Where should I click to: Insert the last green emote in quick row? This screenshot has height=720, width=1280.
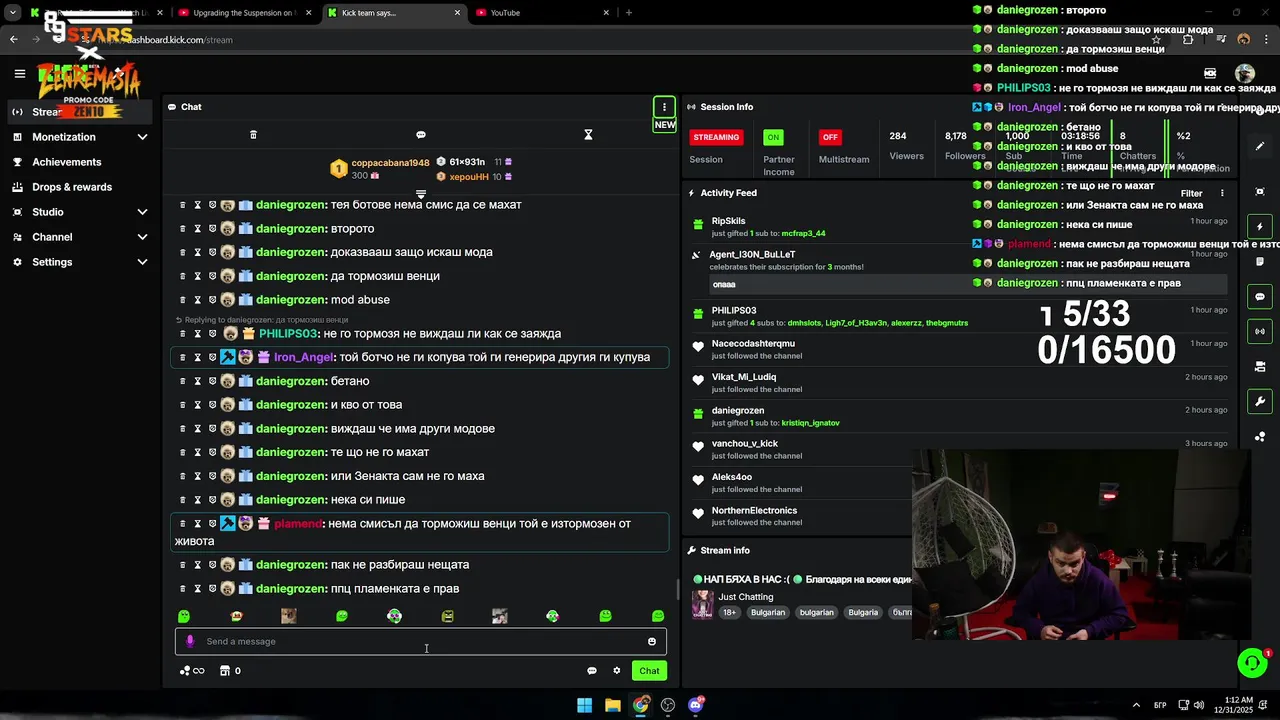tap(658, 616)
